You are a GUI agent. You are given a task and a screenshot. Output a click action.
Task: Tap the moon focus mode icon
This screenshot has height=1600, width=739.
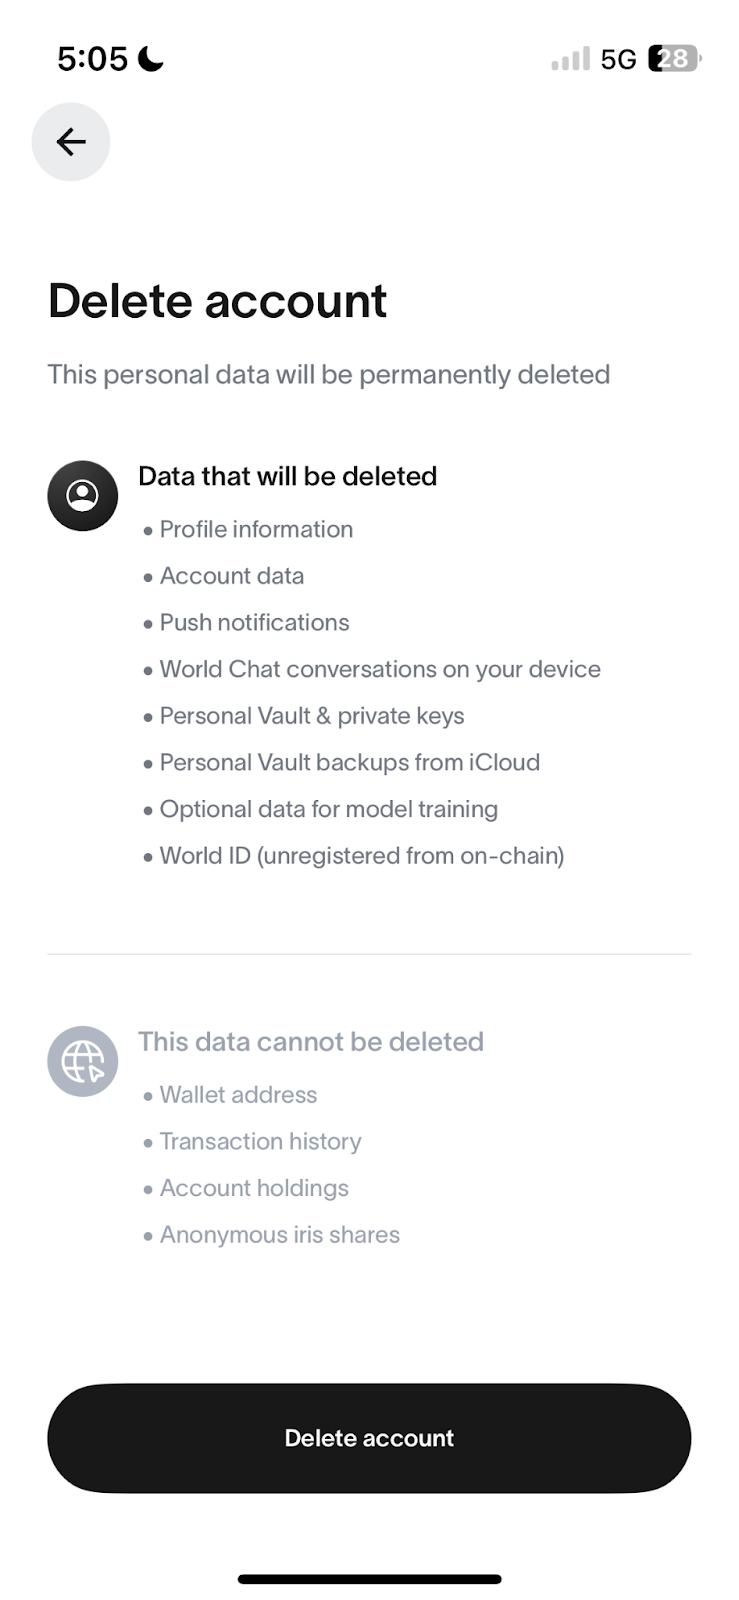click(151, 59)
